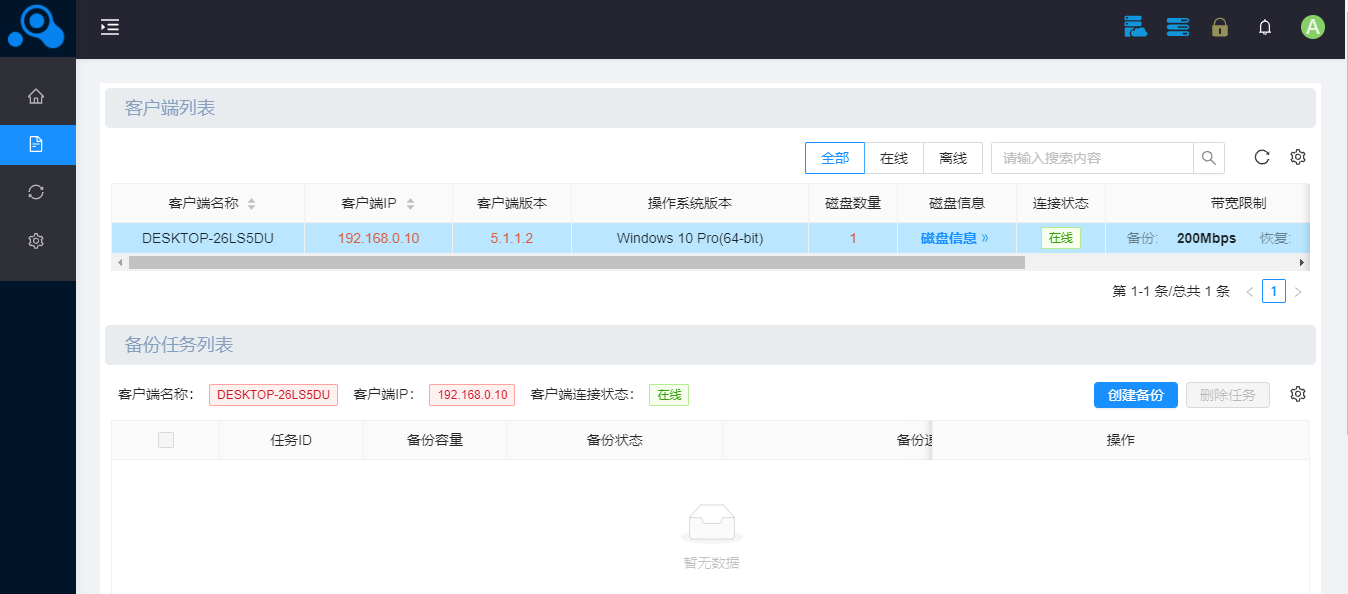This screenshot has width=1348, height=594.
Task: Select the 在线 filter option
Action: pos(893,158)
